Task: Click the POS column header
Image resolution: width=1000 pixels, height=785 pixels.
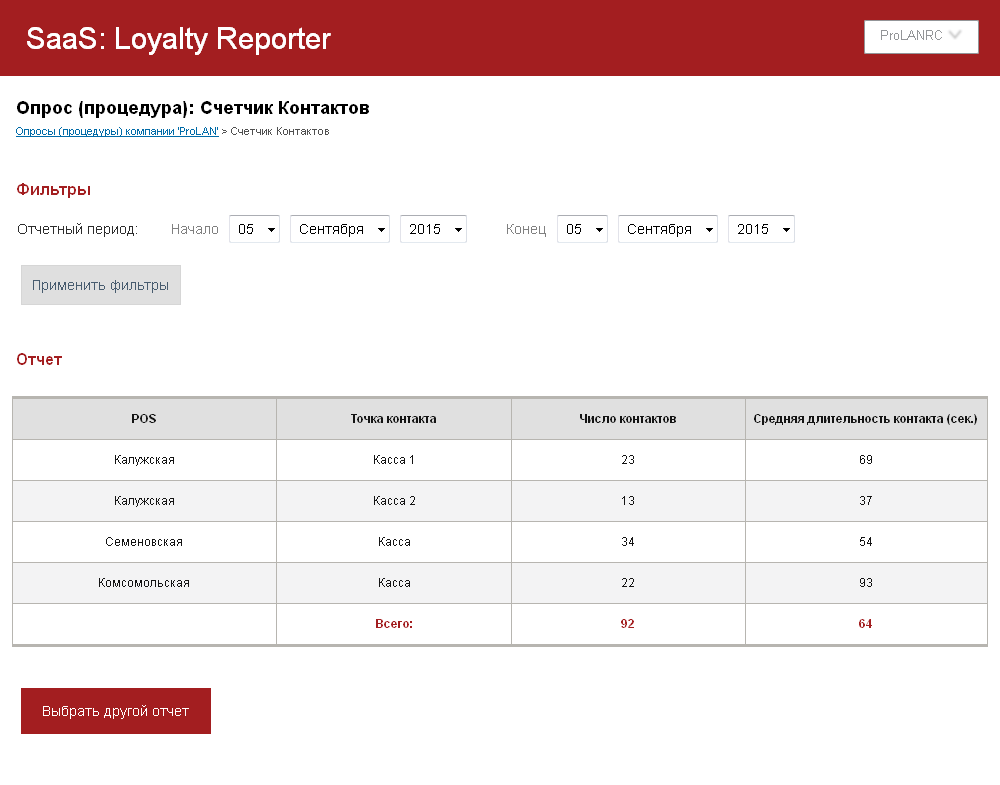Action: 144,419
